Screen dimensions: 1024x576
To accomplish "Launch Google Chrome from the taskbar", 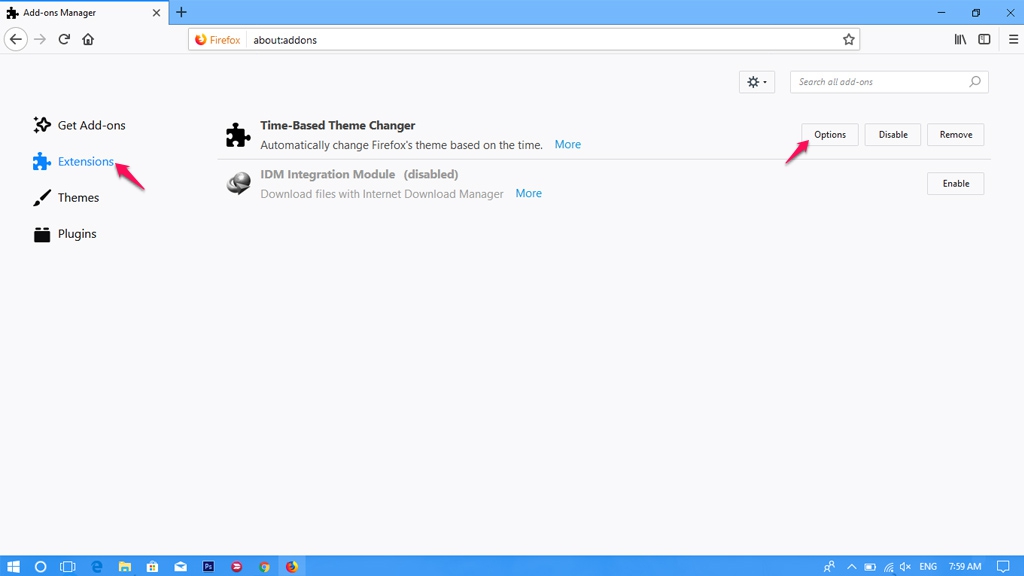I will 264,566.
